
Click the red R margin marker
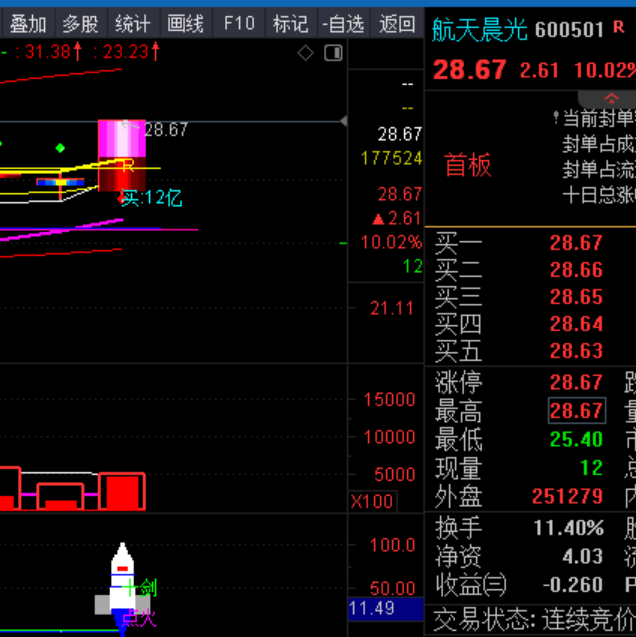tap(619, 27)
